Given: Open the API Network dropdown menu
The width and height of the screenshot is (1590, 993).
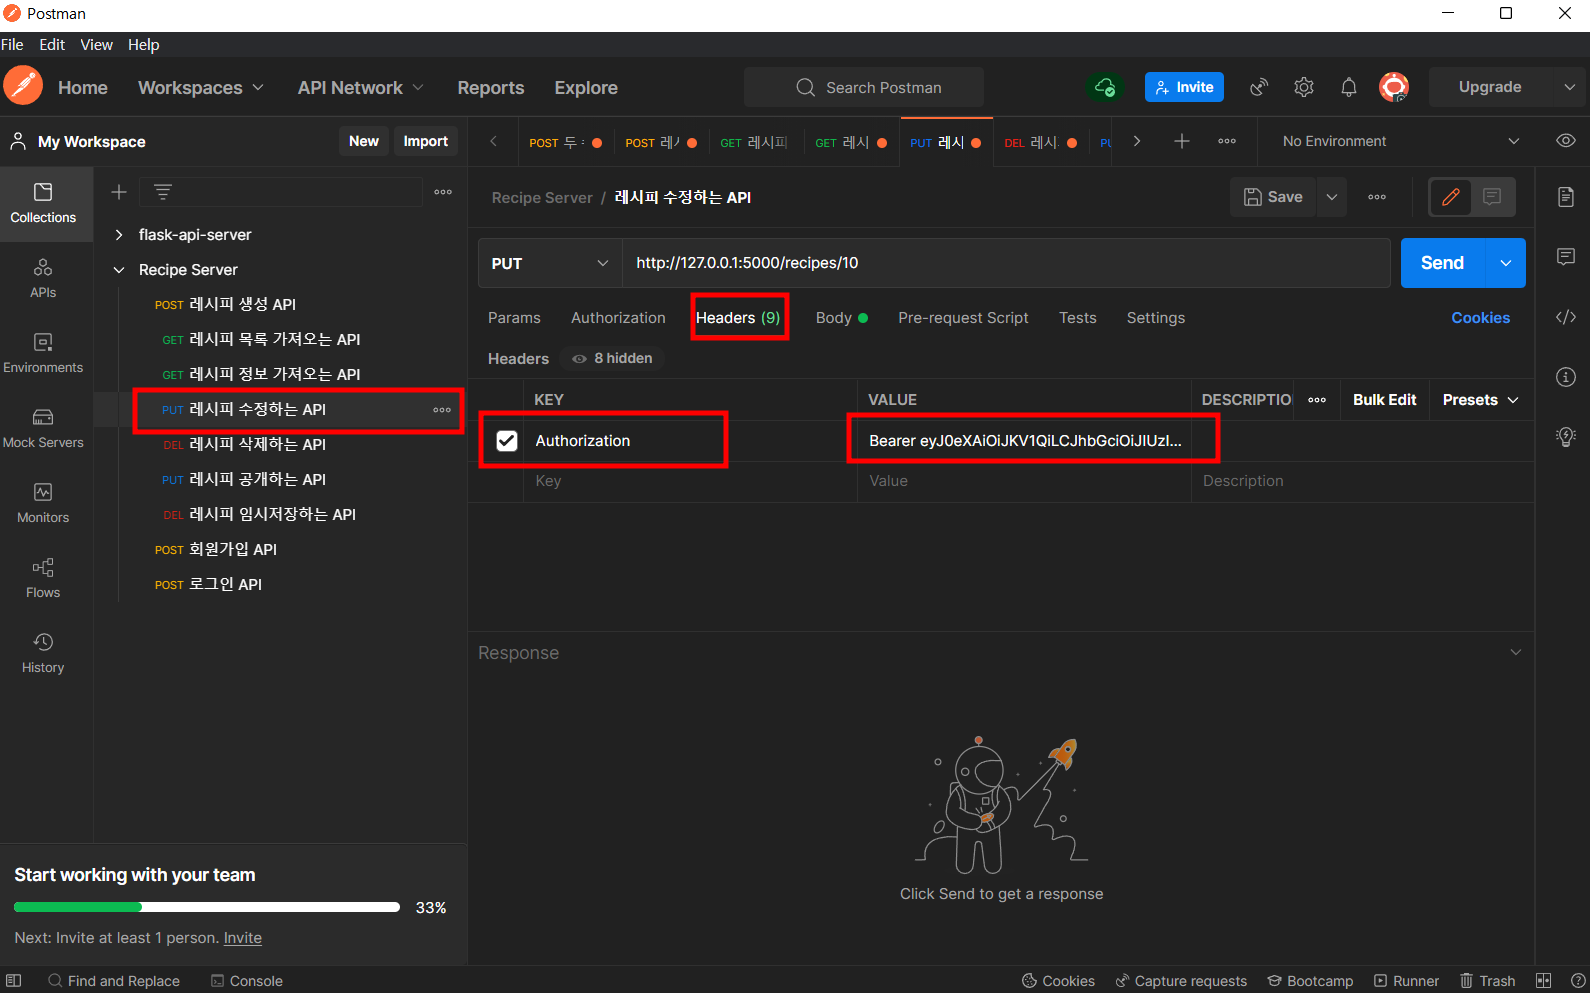Looking at the screenshot, I should pos(361,88).
